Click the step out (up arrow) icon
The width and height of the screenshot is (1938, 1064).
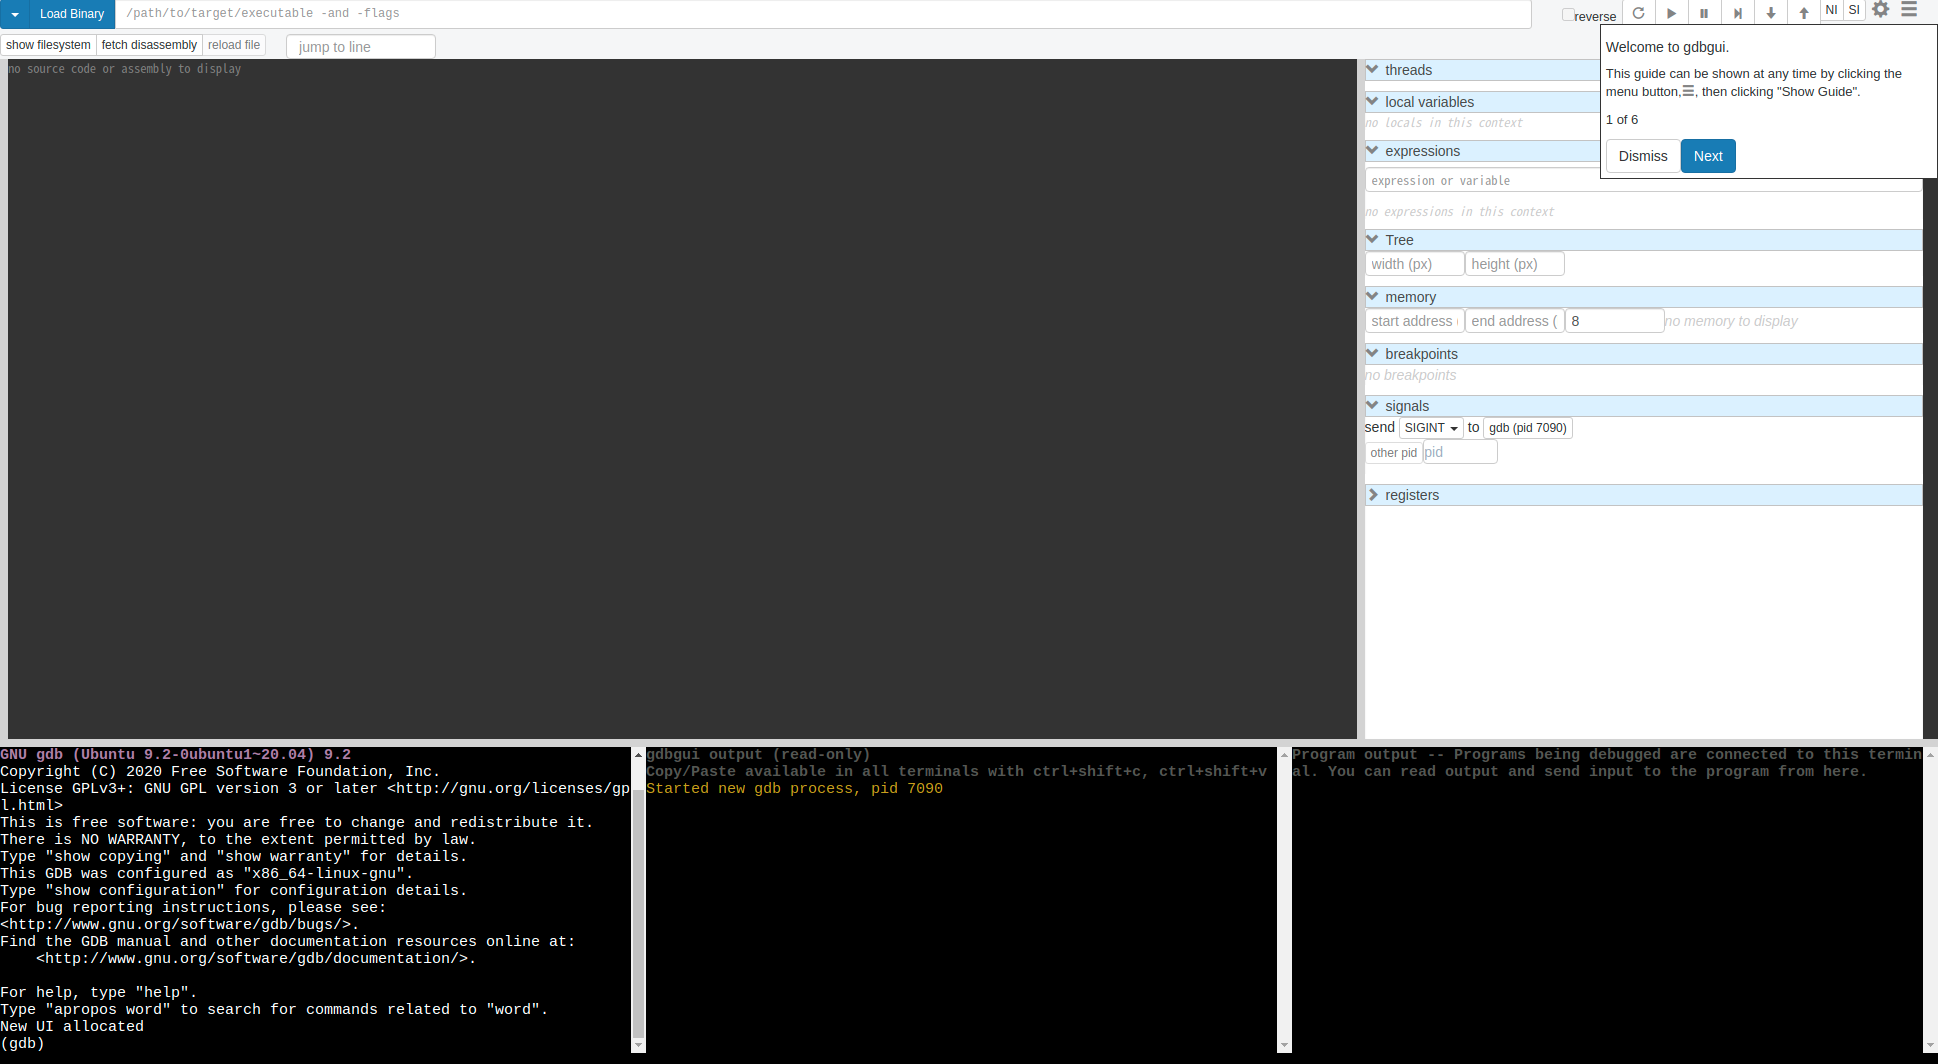click(1803, 12)
